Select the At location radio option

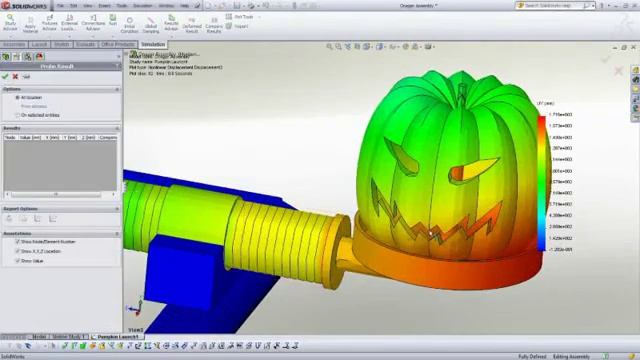coord(18,98)
